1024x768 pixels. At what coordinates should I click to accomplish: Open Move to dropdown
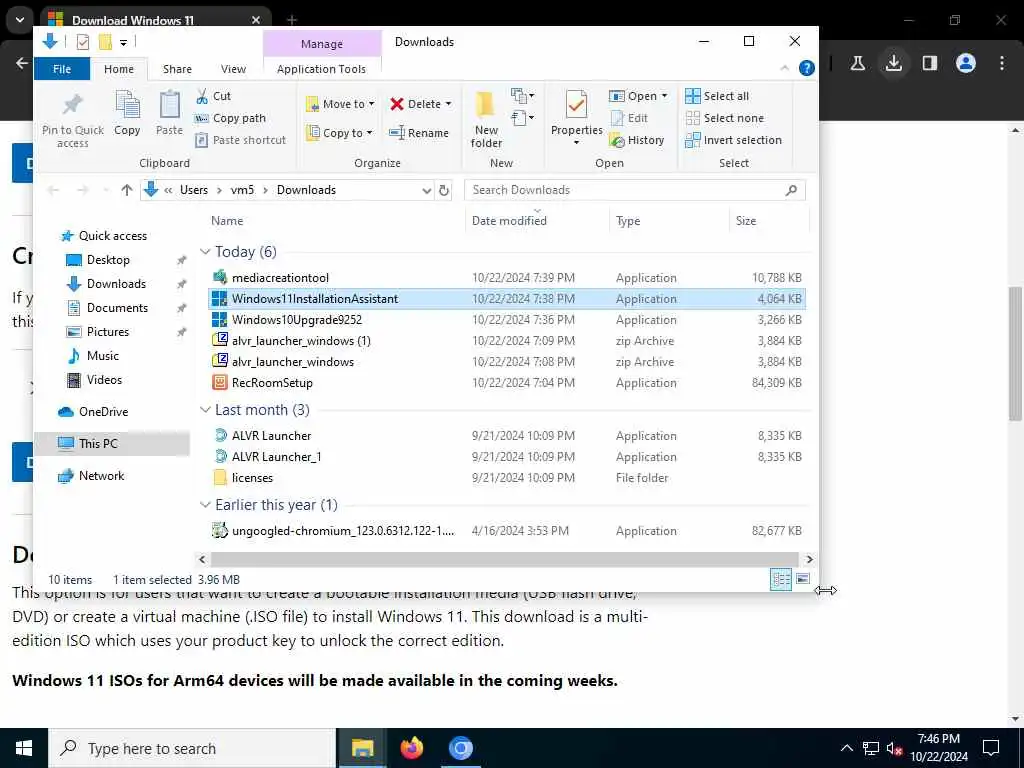coord(340,104)
